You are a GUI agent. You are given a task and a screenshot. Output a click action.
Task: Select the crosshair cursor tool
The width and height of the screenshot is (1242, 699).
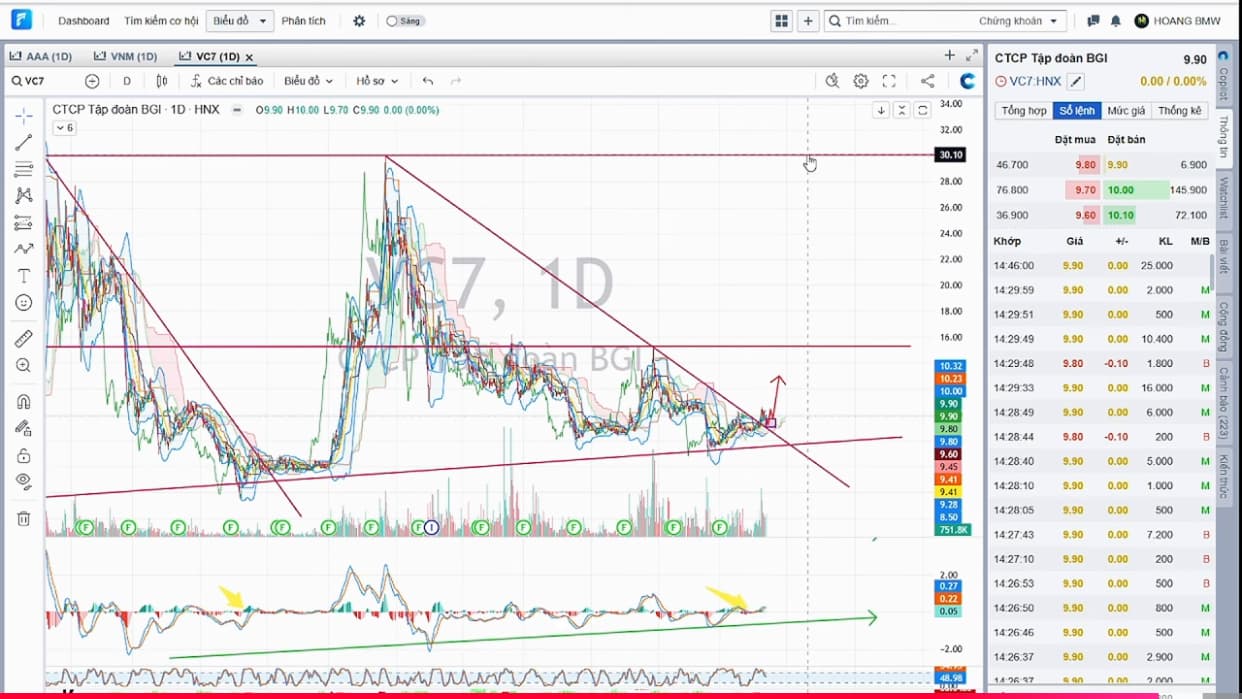point(24,116)
